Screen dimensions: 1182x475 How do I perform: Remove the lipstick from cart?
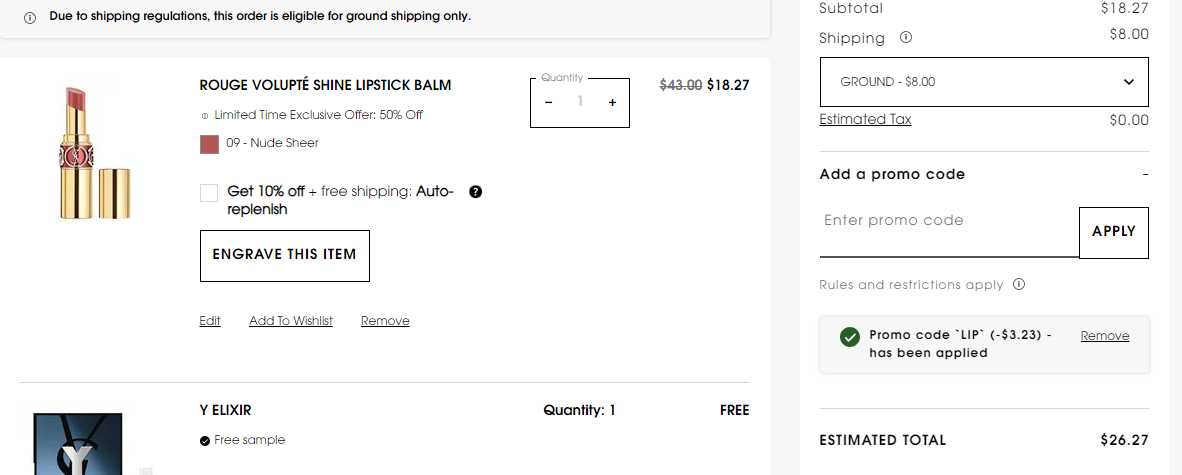[385, 321]
